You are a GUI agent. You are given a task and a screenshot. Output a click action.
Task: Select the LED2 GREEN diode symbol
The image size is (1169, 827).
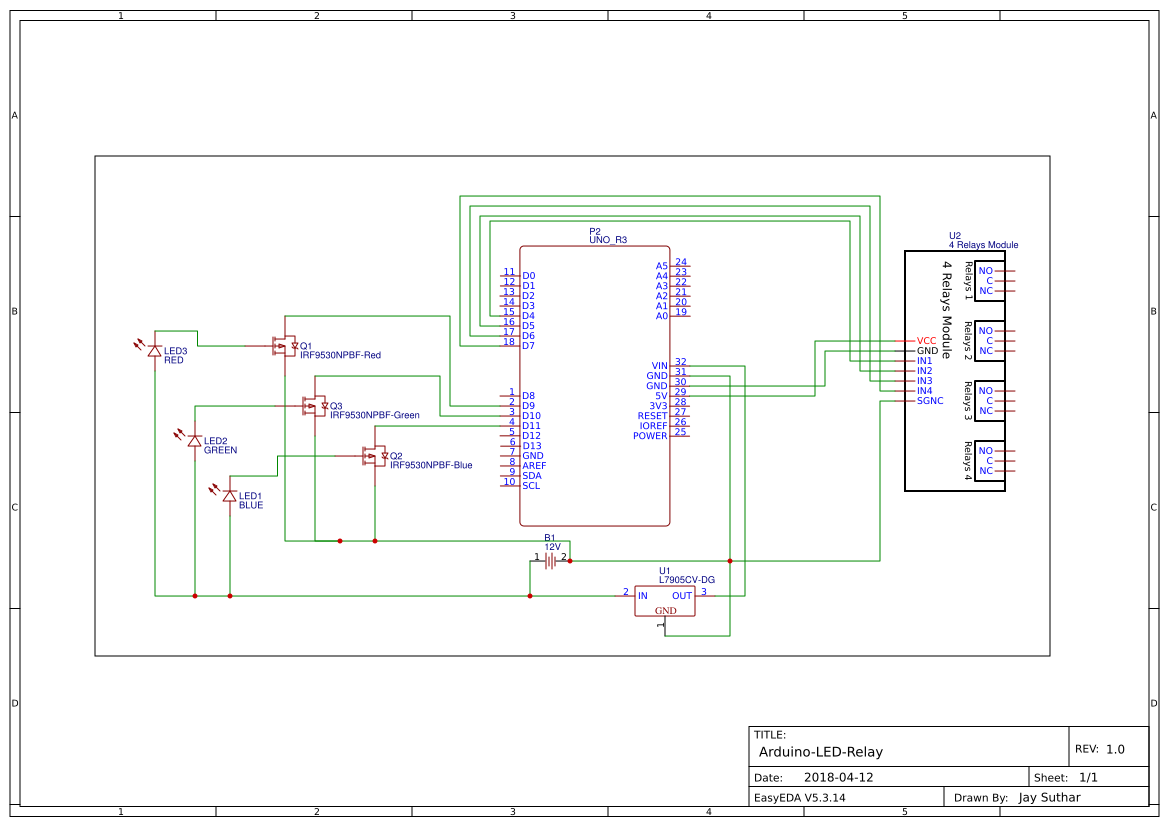coord(195,441)
